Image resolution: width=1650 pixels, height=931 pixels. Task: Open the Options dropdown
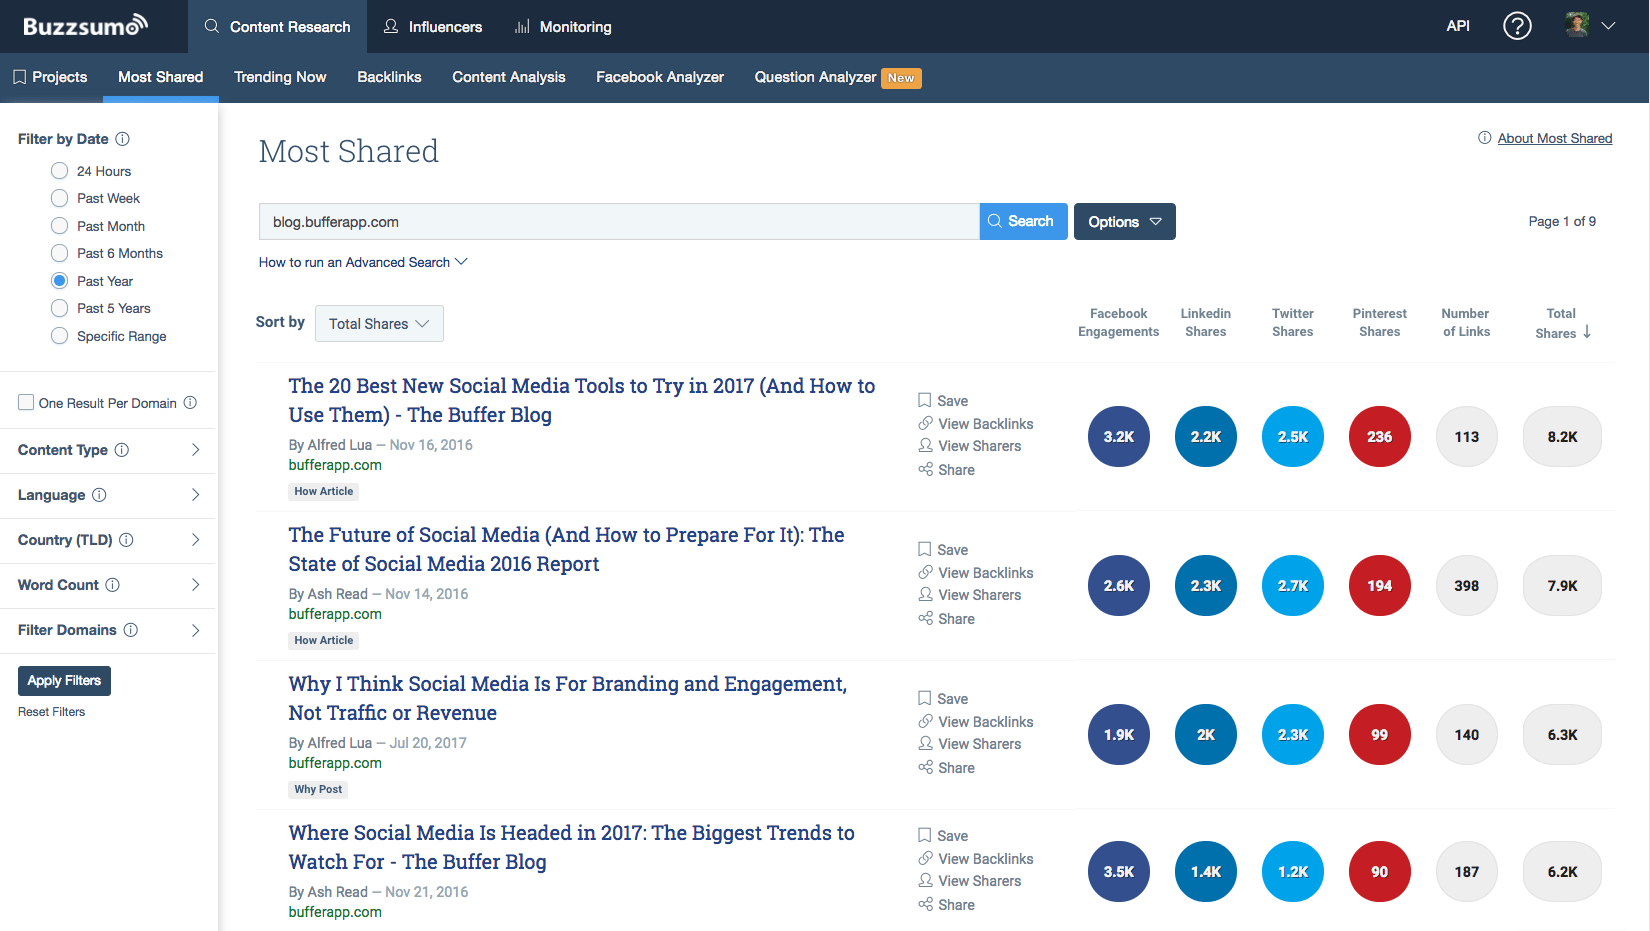point(1124,221)
